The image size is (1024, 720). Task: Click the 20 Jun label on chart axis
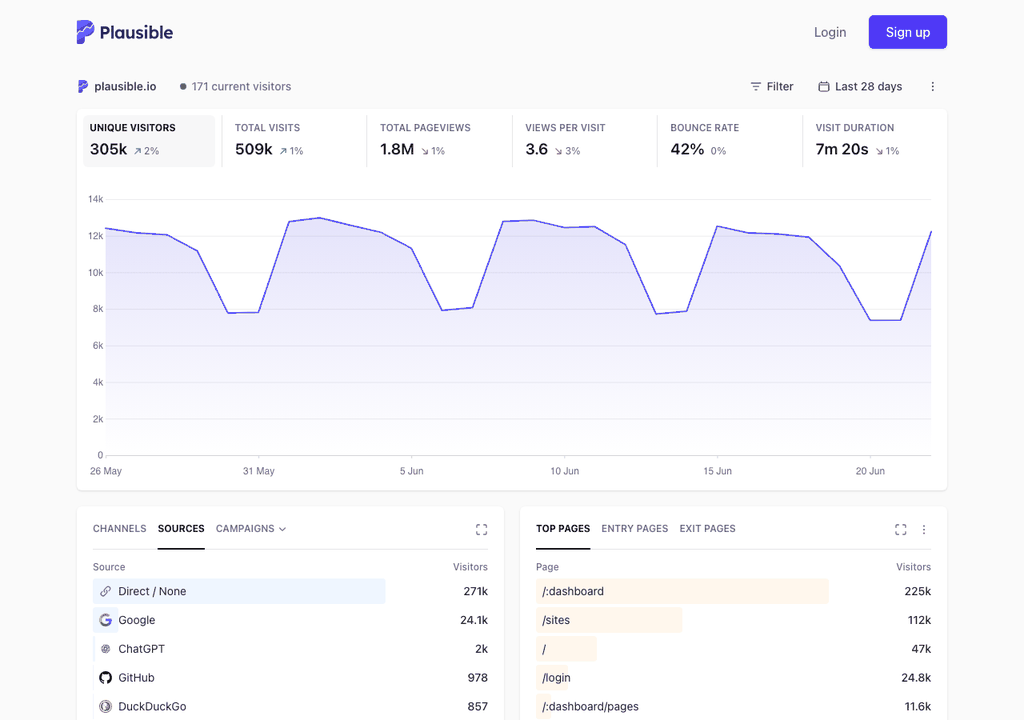[870, 471]
